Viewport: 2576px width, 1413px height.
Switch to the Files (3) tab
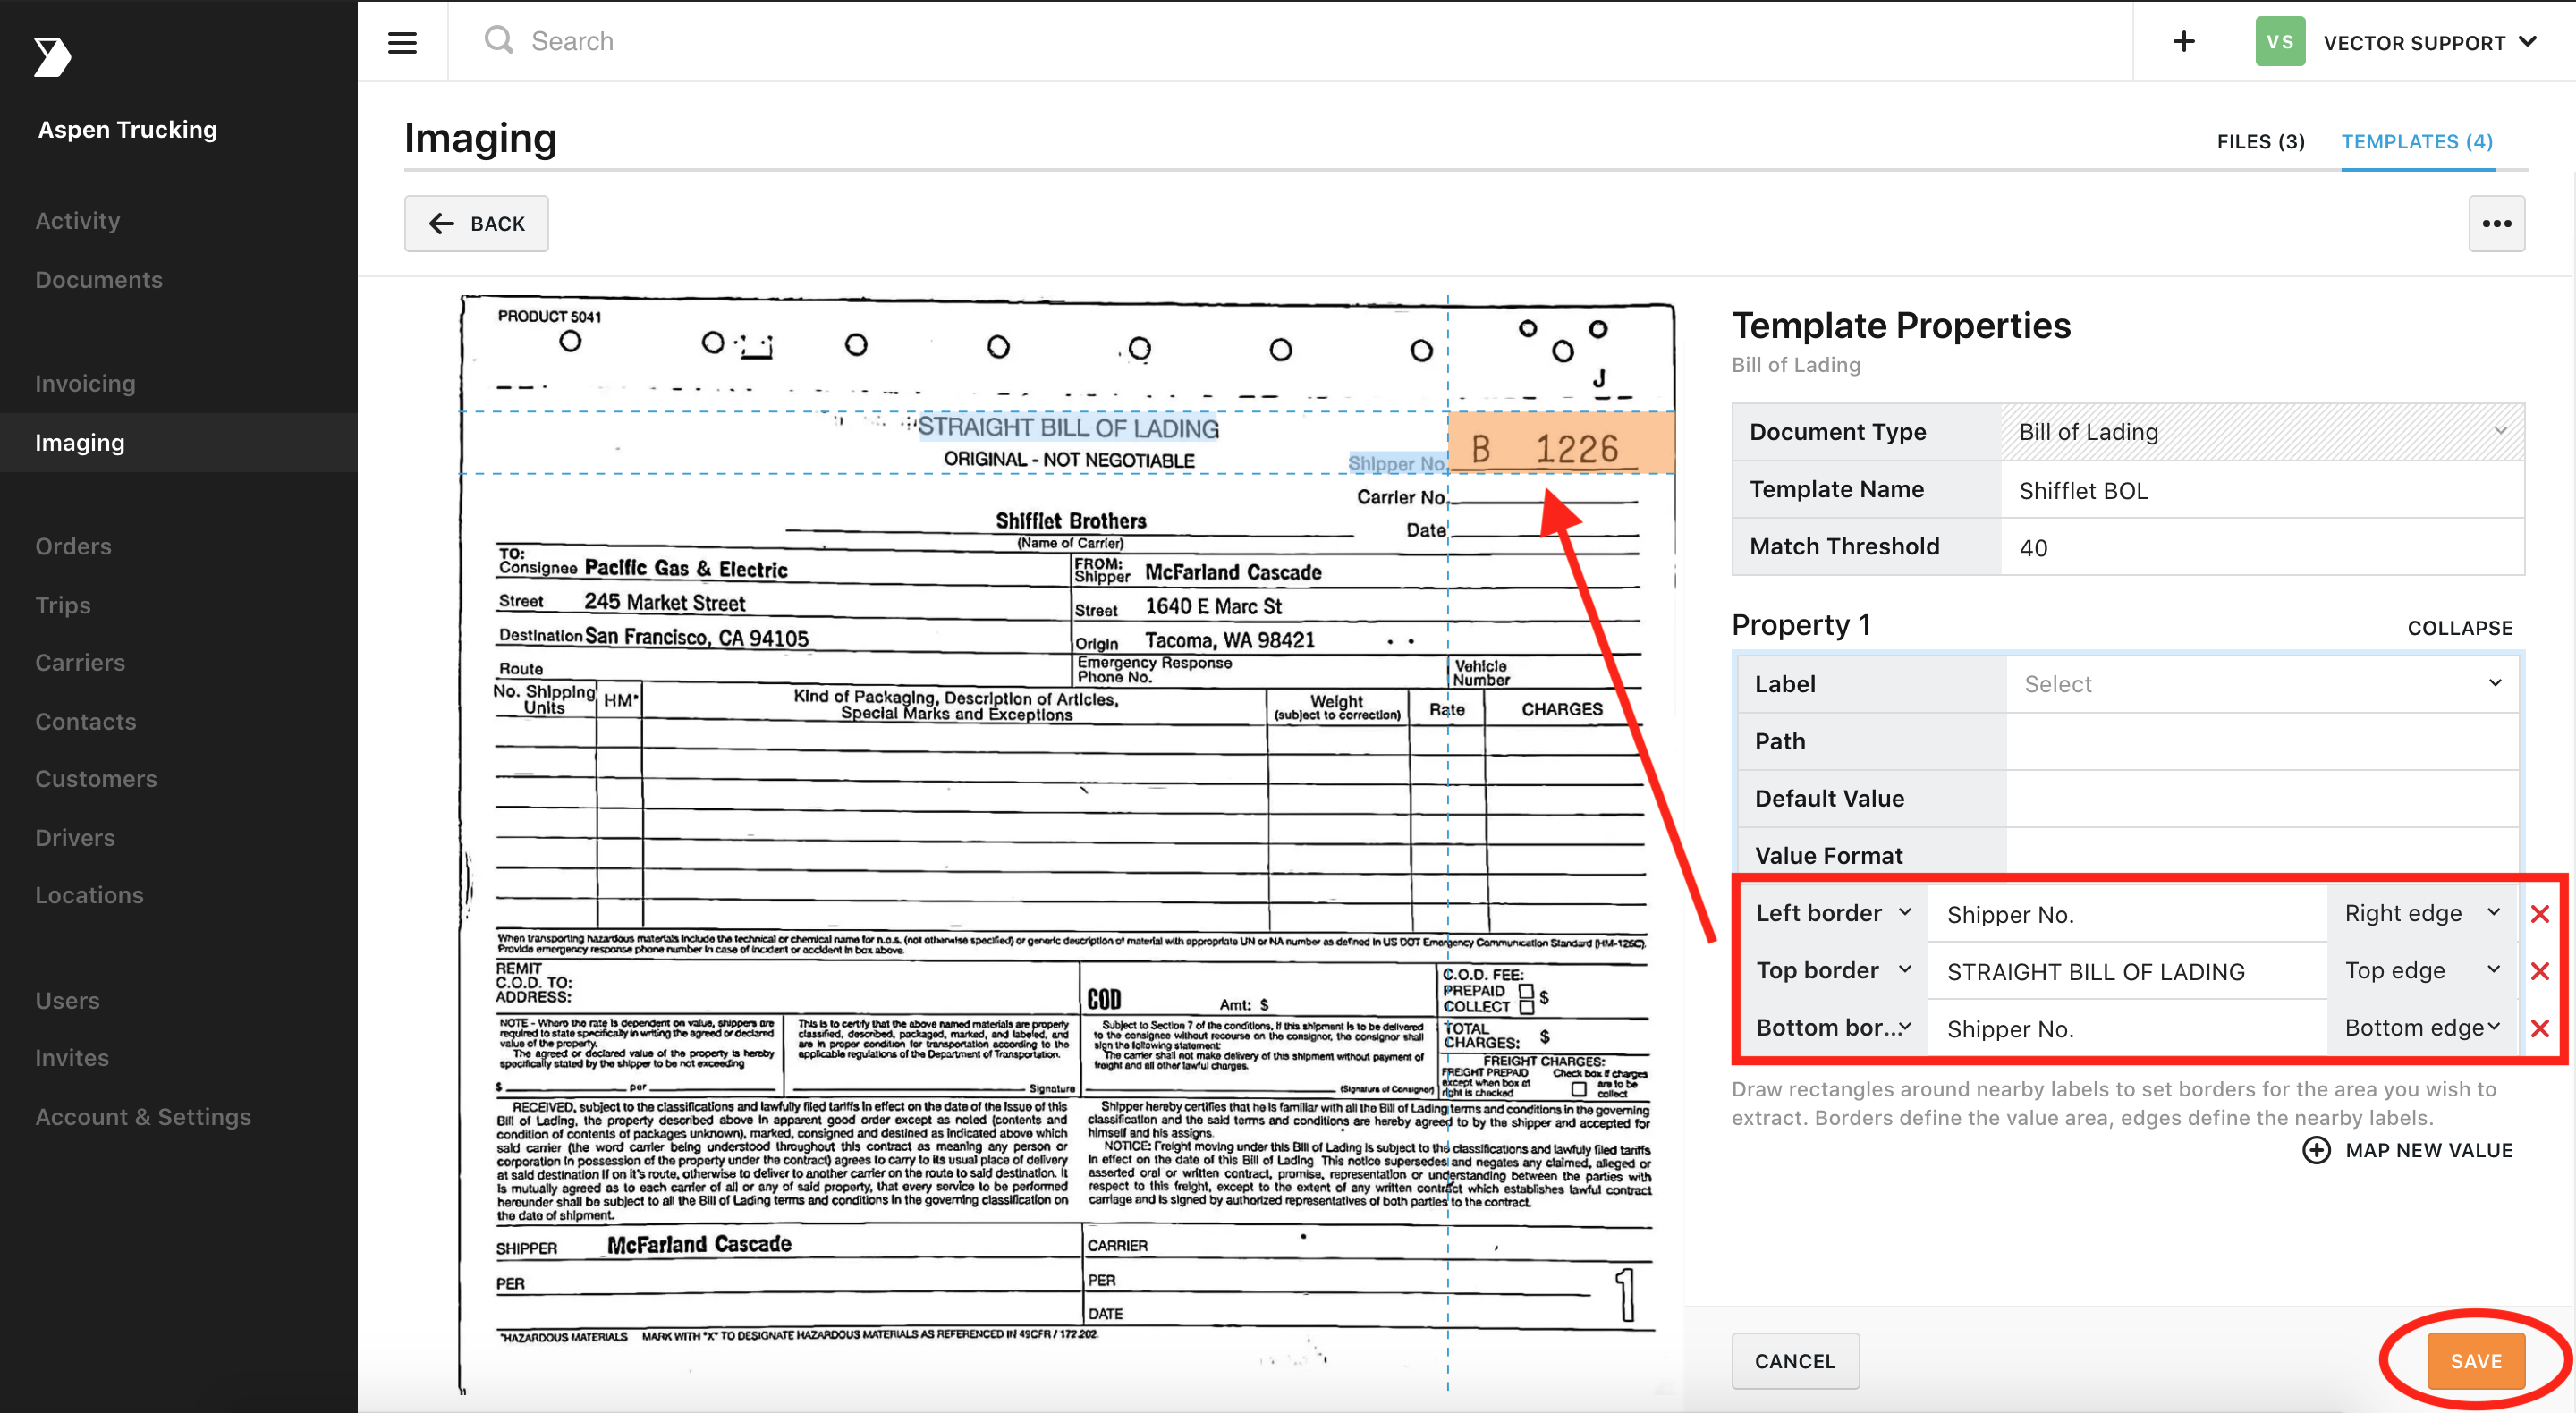pyautogui.click(x=2260, y=142)
